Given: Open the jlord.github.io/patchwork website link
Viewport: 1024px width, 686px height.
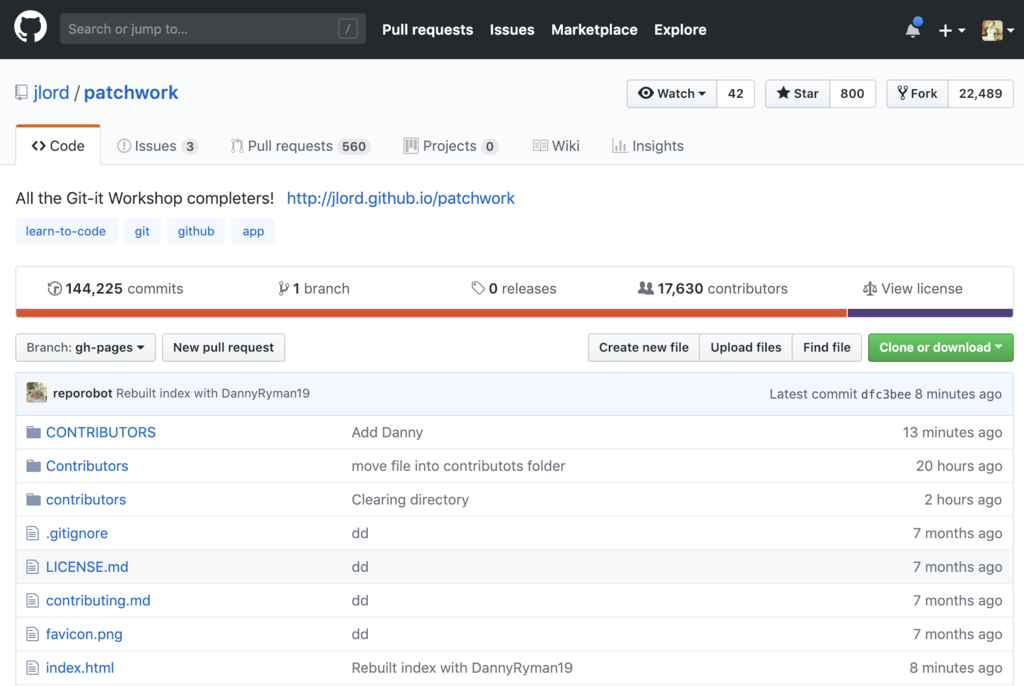Looking at the screenshot, I should [x=400, y=198].
